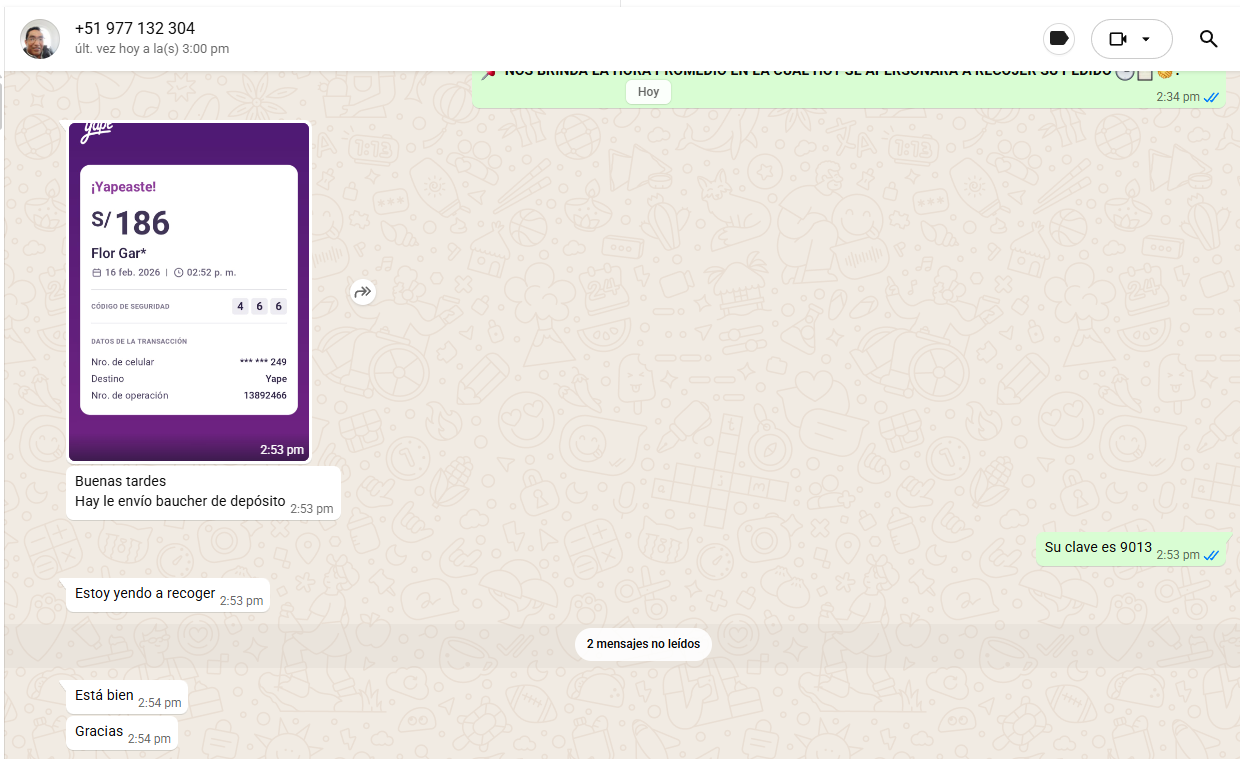The width and height of the screenshot is (1240, 759).
Task: Select the 'Su clave es 9013' message
Action: 1098,547
